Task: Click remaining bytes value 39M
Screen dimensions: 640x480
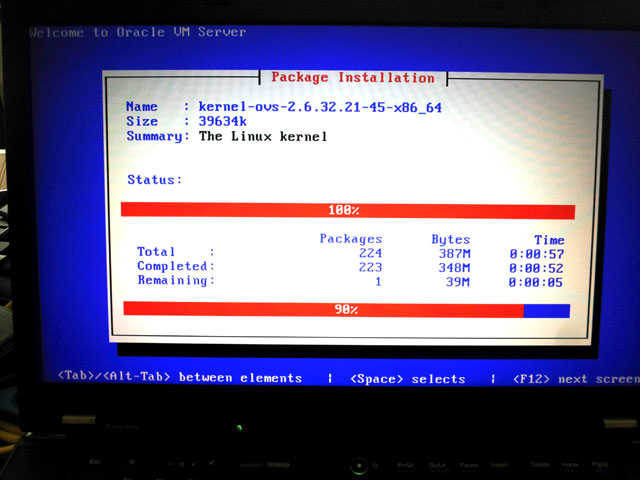Action: click(458, 282)
